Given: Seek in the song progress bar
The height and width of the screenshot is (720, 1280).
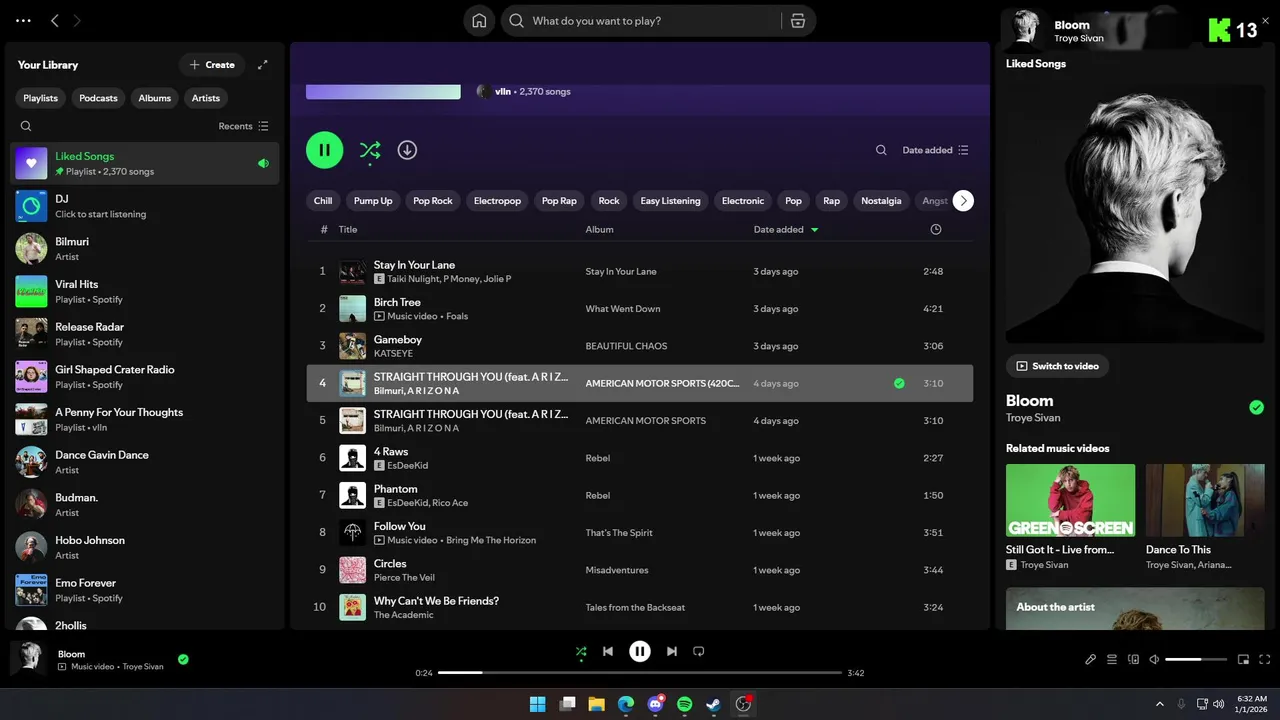Looking at the screenshot, I should tap(640, 673).
